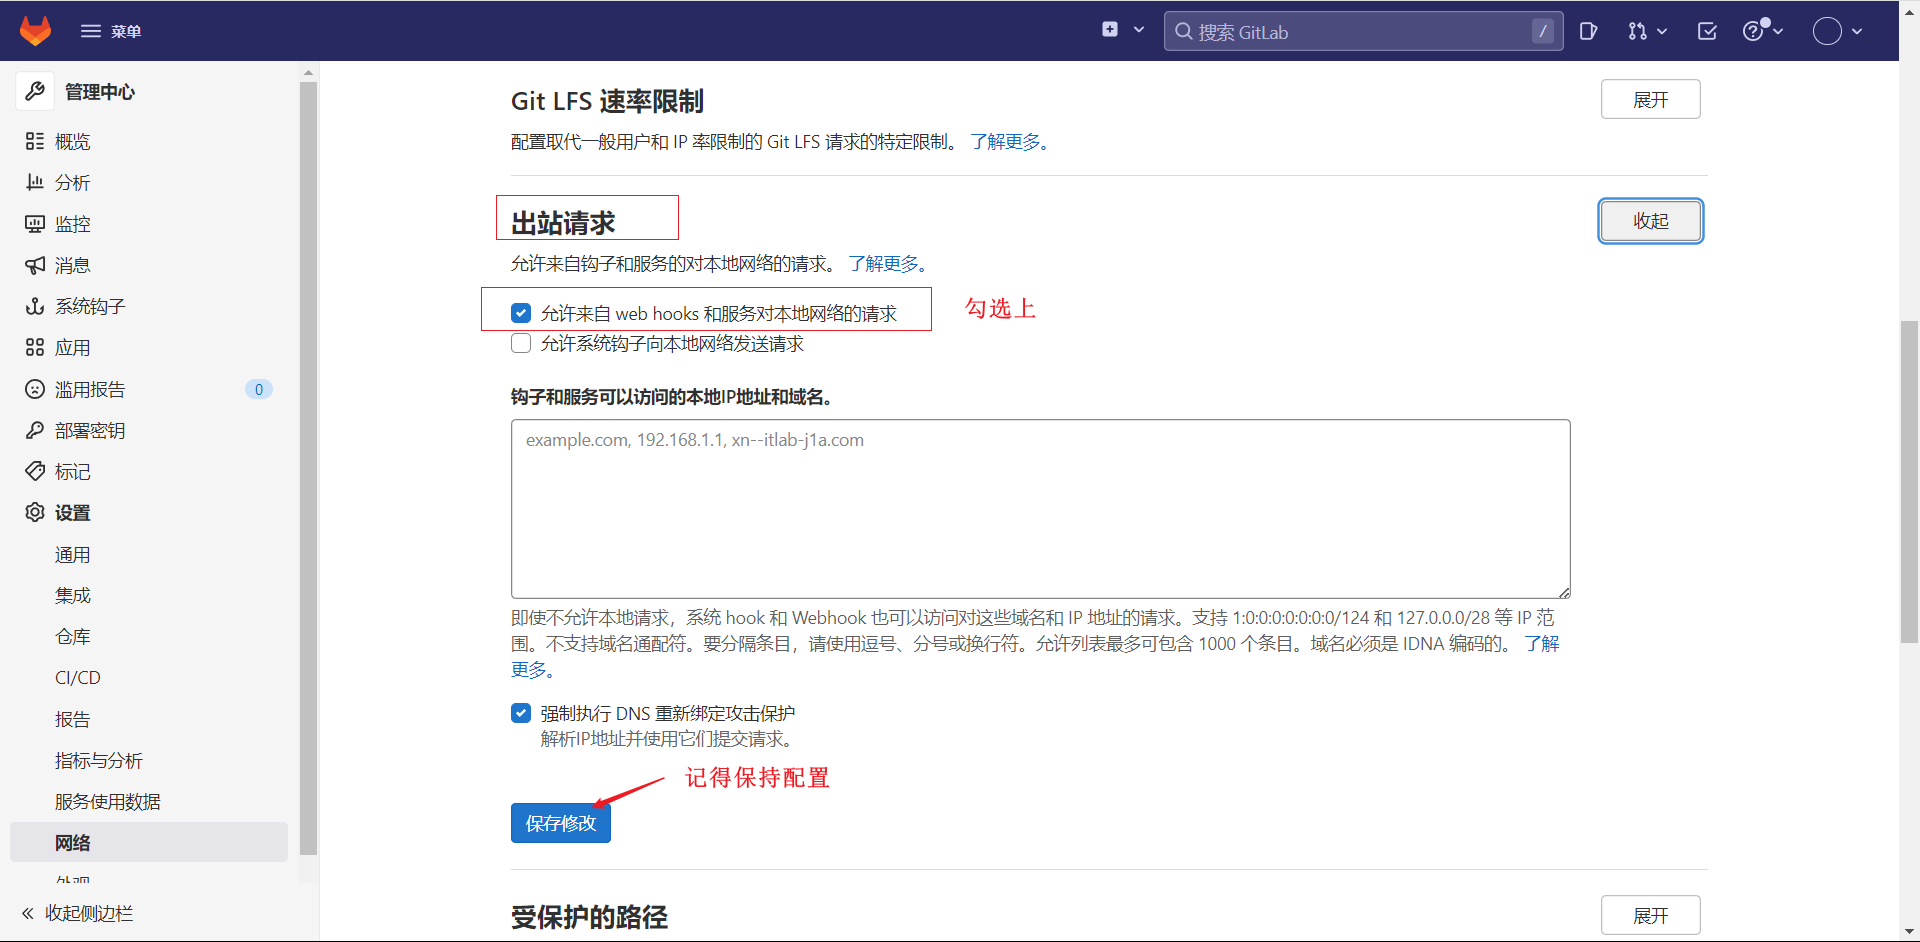The image size is (1920, 942).
Task: Open the merge requests icon
Action: tap(1637, 32)
